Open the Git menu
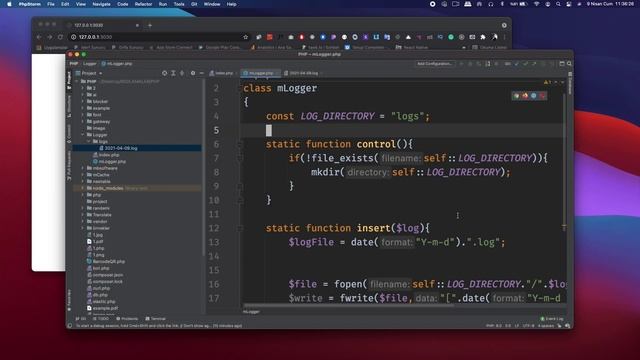The width and height of the screenshot is (640, 360). [x=194, y=4]
